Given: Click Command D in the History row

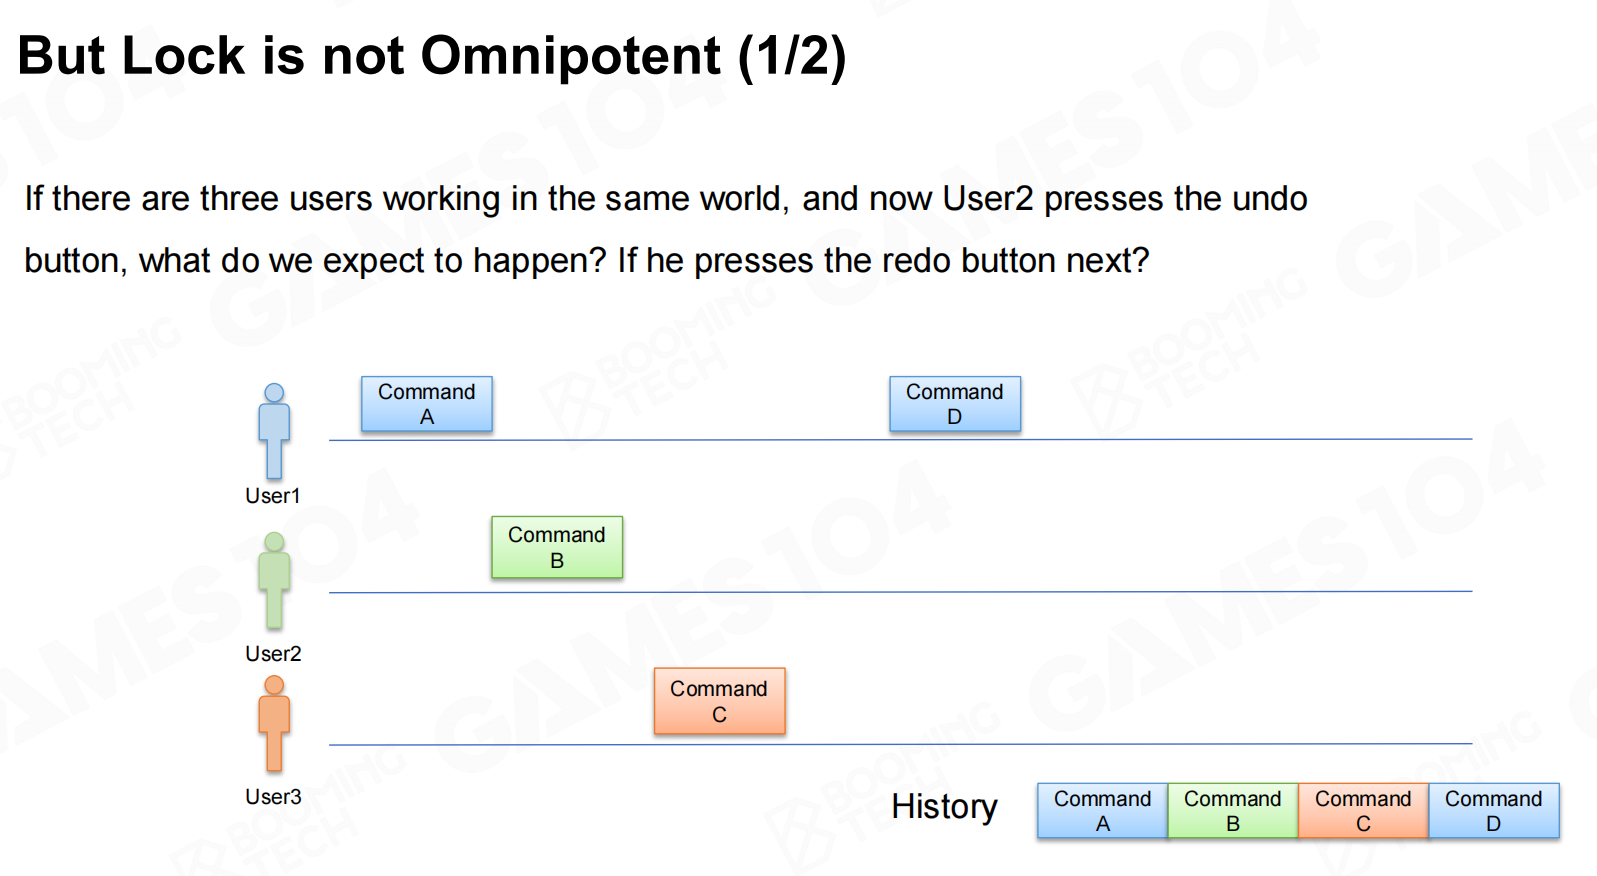Looking at the screenshot, I should click(x=1493, y=810).
